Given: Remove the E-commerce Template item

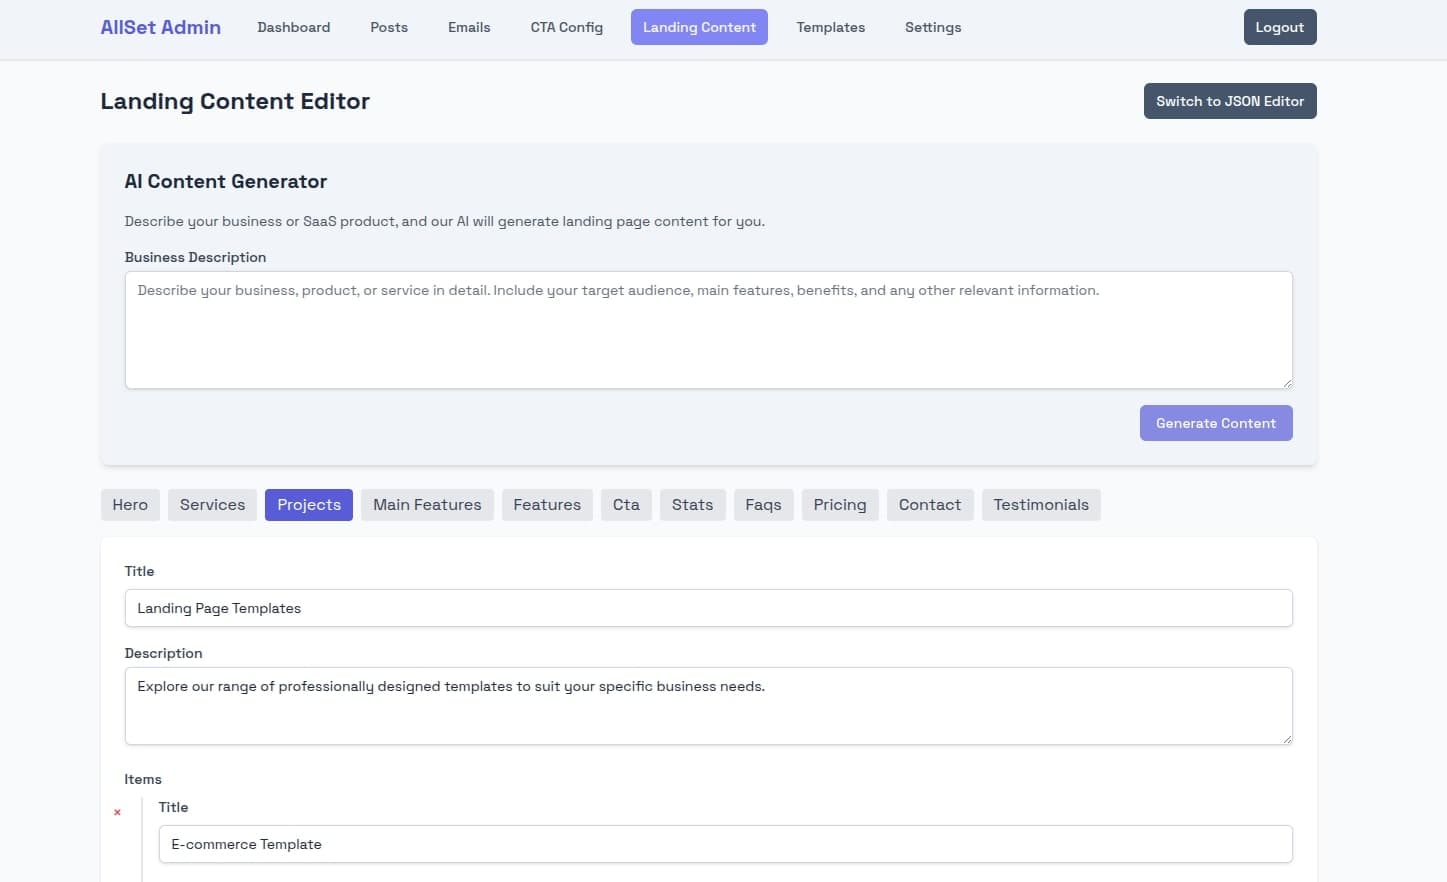Looking at the screenshot, I should [117, 812].
